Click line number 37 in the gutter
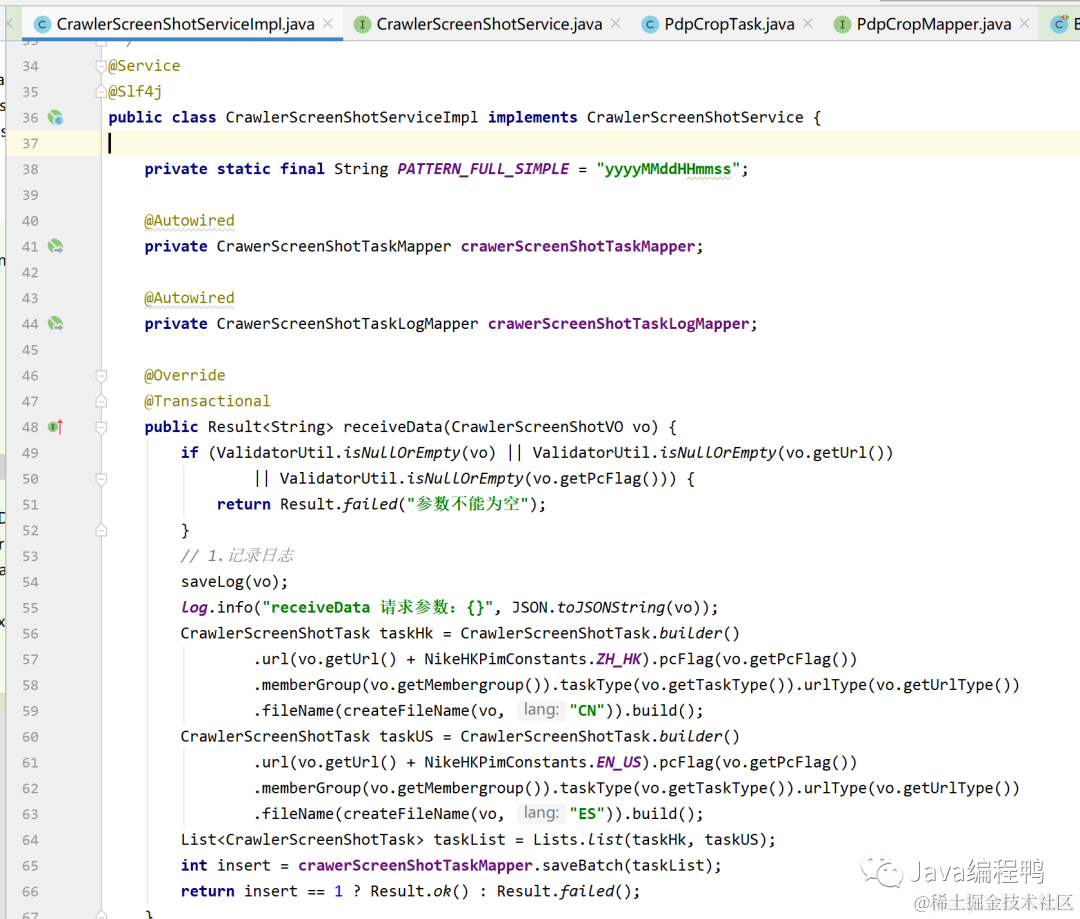The width and height of the screenshot is (1080, 919). (x=30, y=143)
